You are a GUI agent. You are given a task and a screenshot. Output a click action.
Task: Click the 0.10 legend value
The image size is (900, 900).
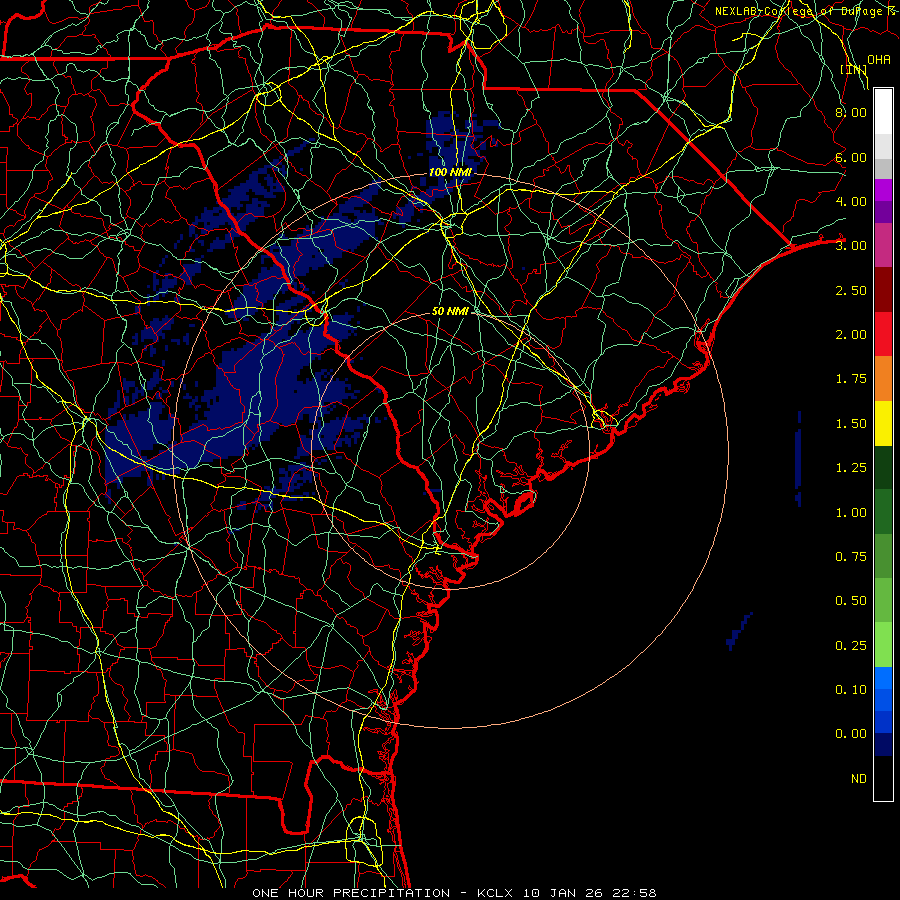click(851, 690)
